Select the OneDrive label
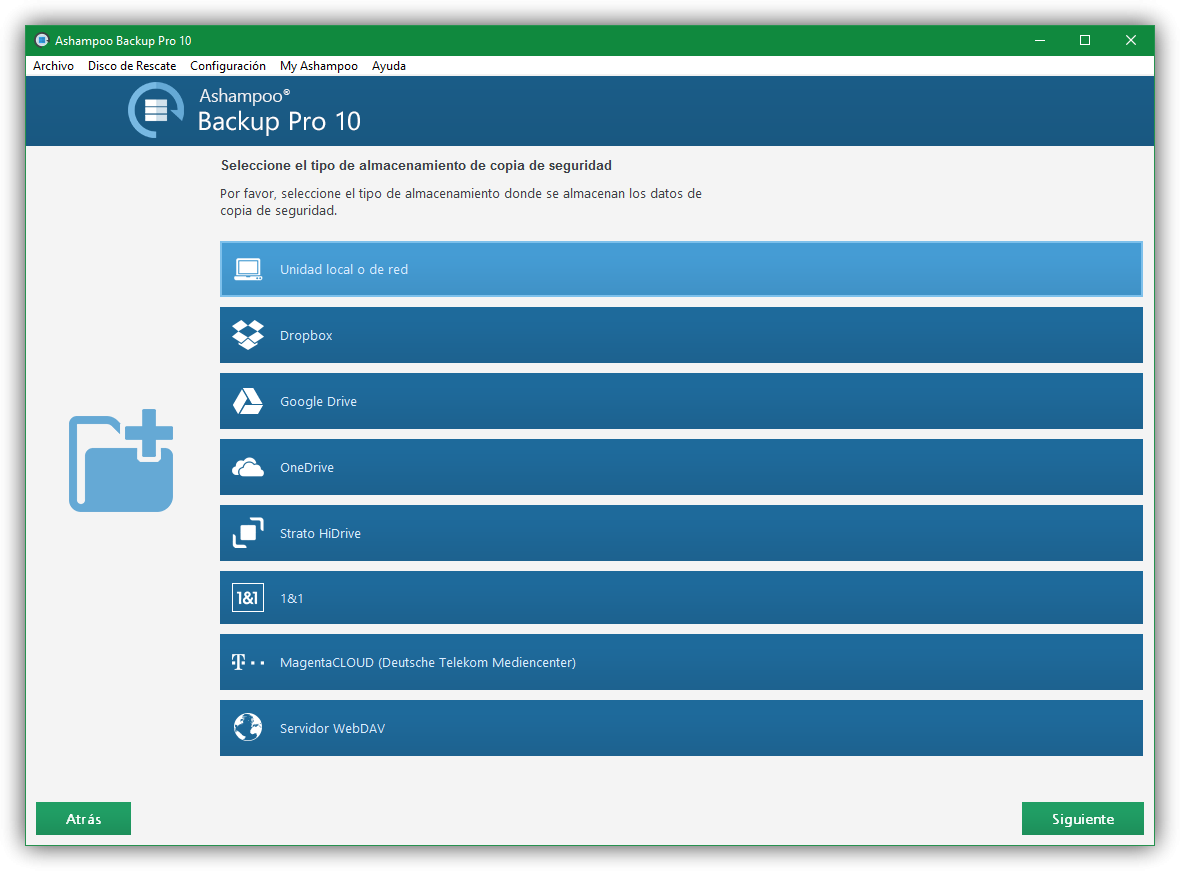 (306, 467)
